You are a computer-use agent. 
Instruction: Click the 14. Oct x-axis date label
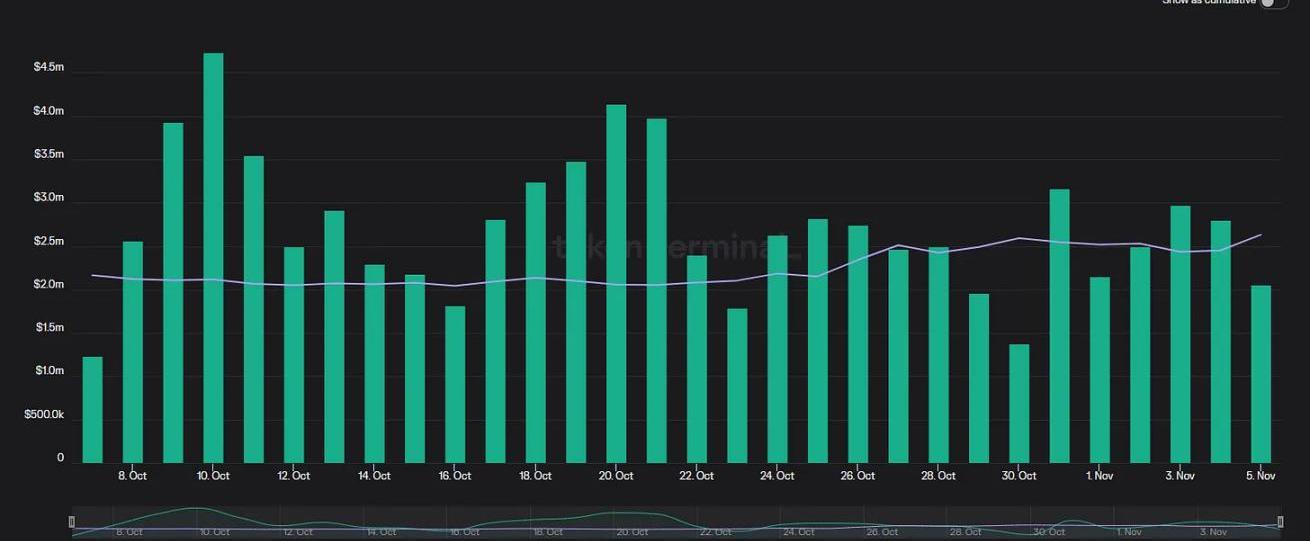pos(374,476)
